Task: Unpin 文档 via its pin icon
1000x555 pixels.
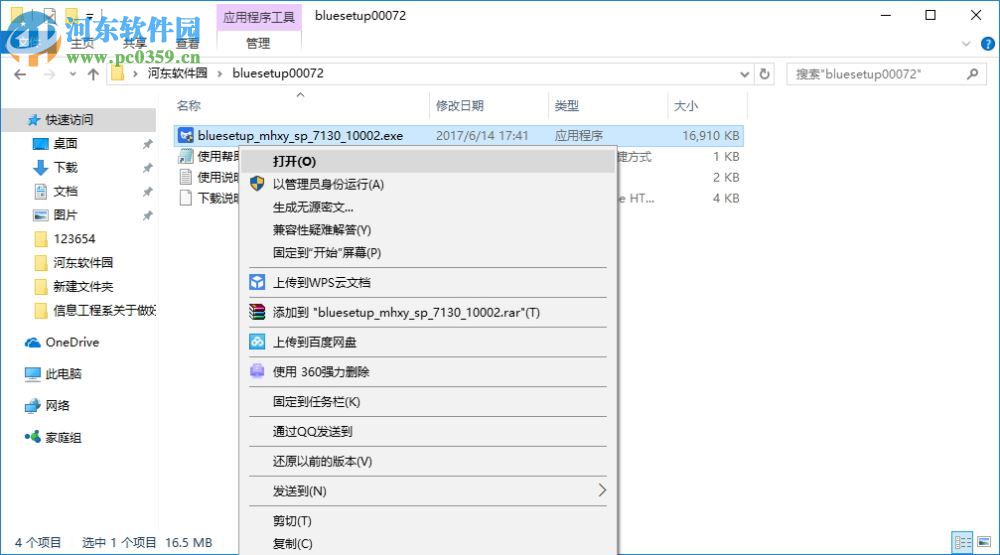Action: pos(147,192)
